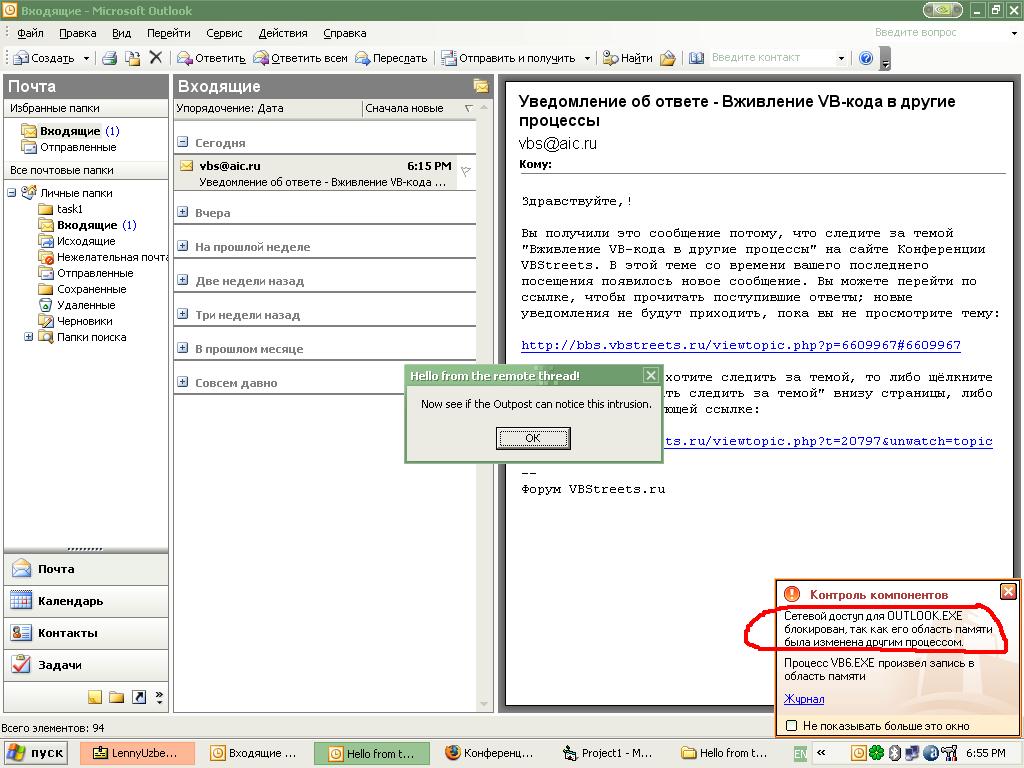Expand the Совсем давно group
Image resolution: width=1024 pixels, height=768 pixels.
(x=183, y=382)
